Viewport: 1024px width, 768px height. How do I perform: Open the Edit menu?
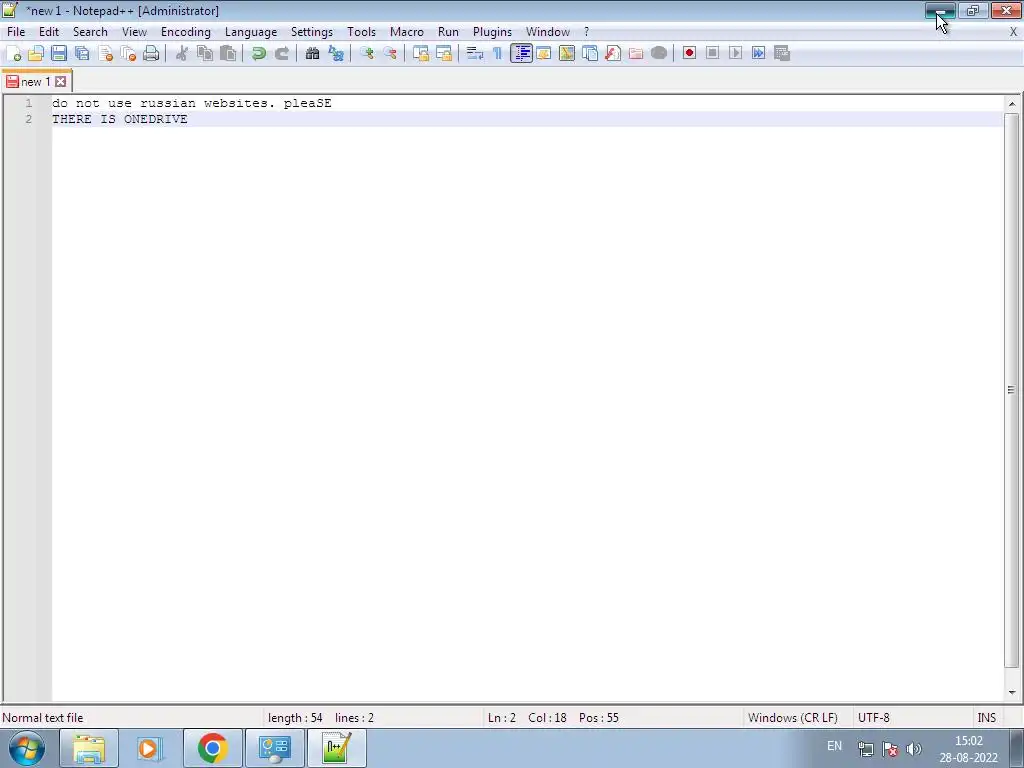tap(49, 32)
